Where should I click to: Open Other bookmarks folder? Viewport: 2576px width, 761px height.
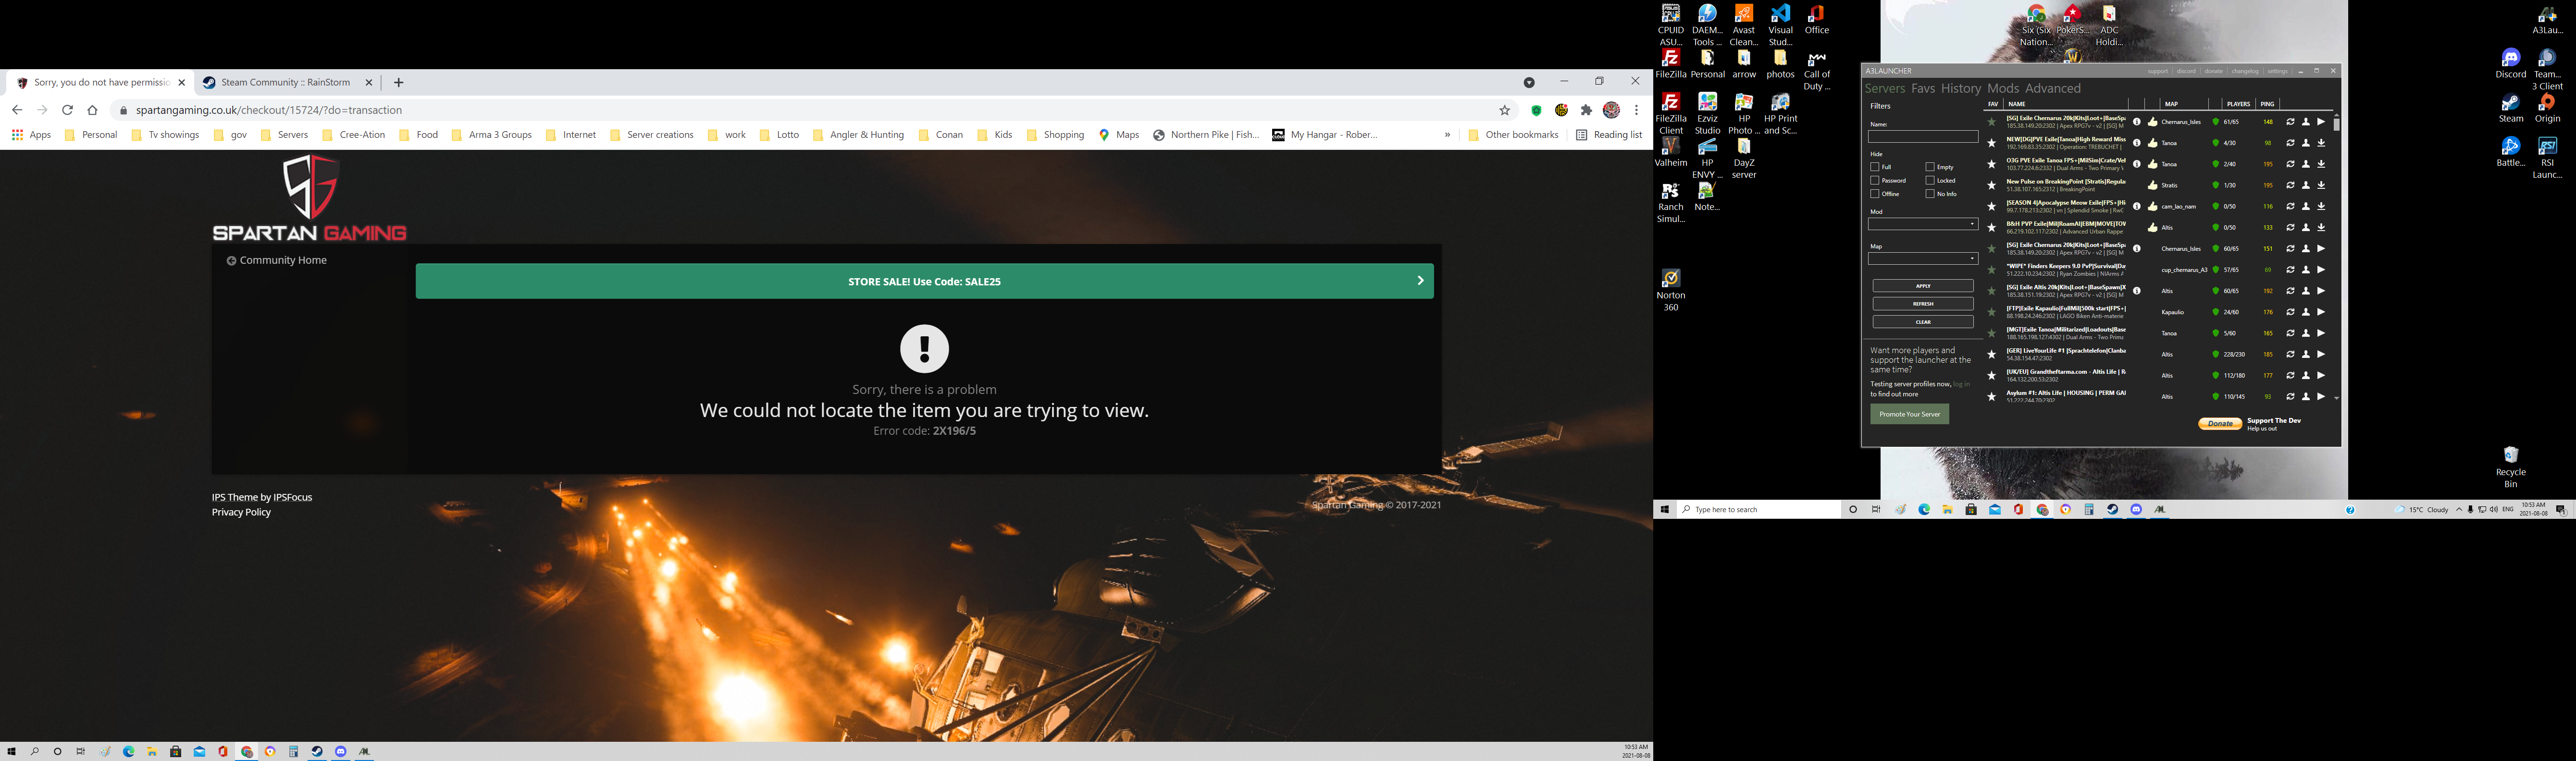(x=1513, y=135)
